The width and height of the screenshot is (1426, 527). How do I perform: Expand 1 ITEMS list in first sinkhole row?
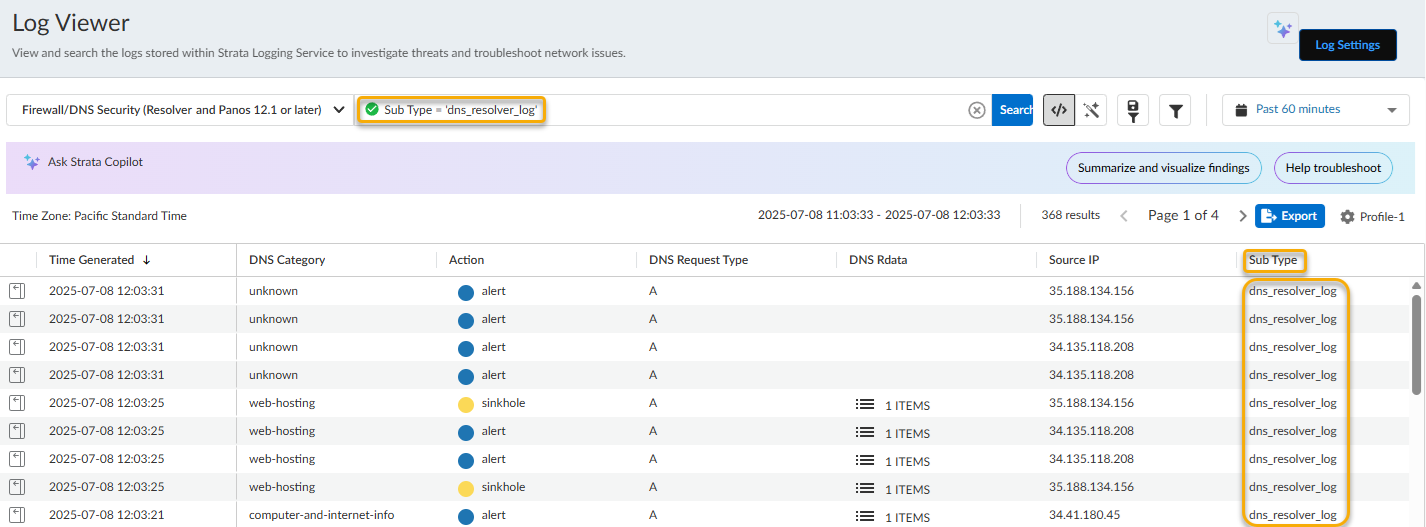point(893,405)
